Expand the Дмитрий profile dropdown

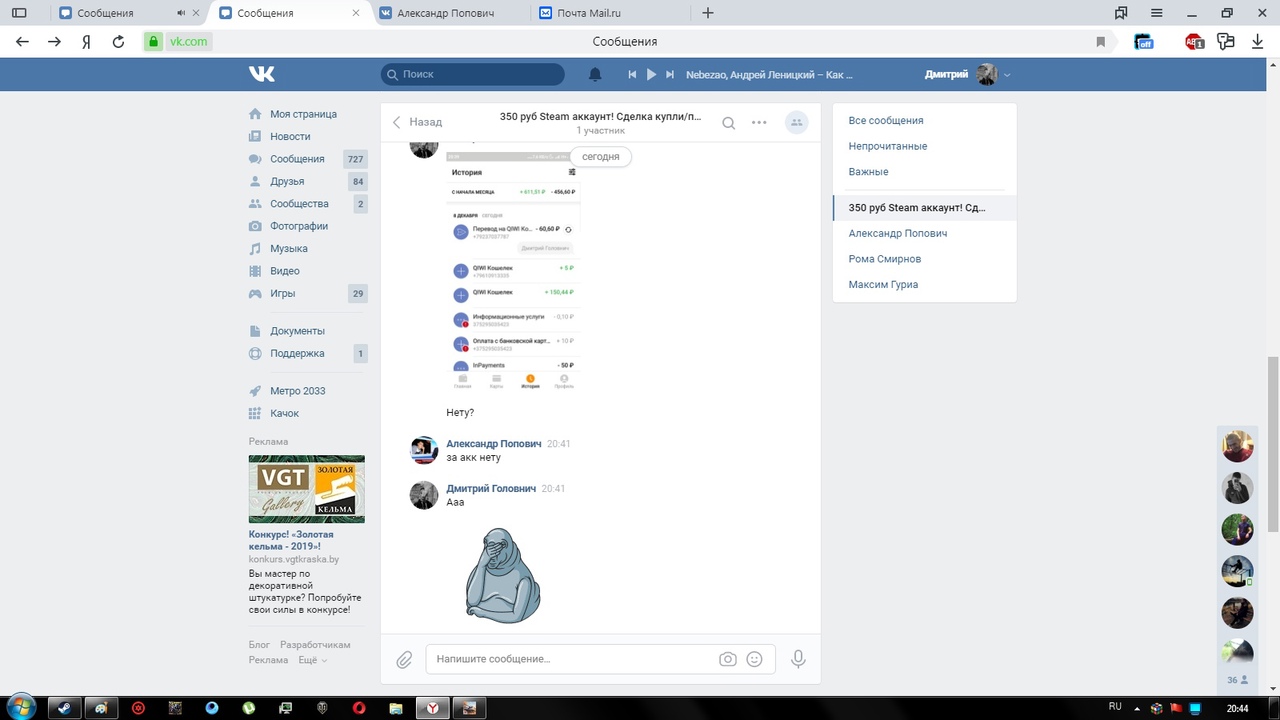1007,75
